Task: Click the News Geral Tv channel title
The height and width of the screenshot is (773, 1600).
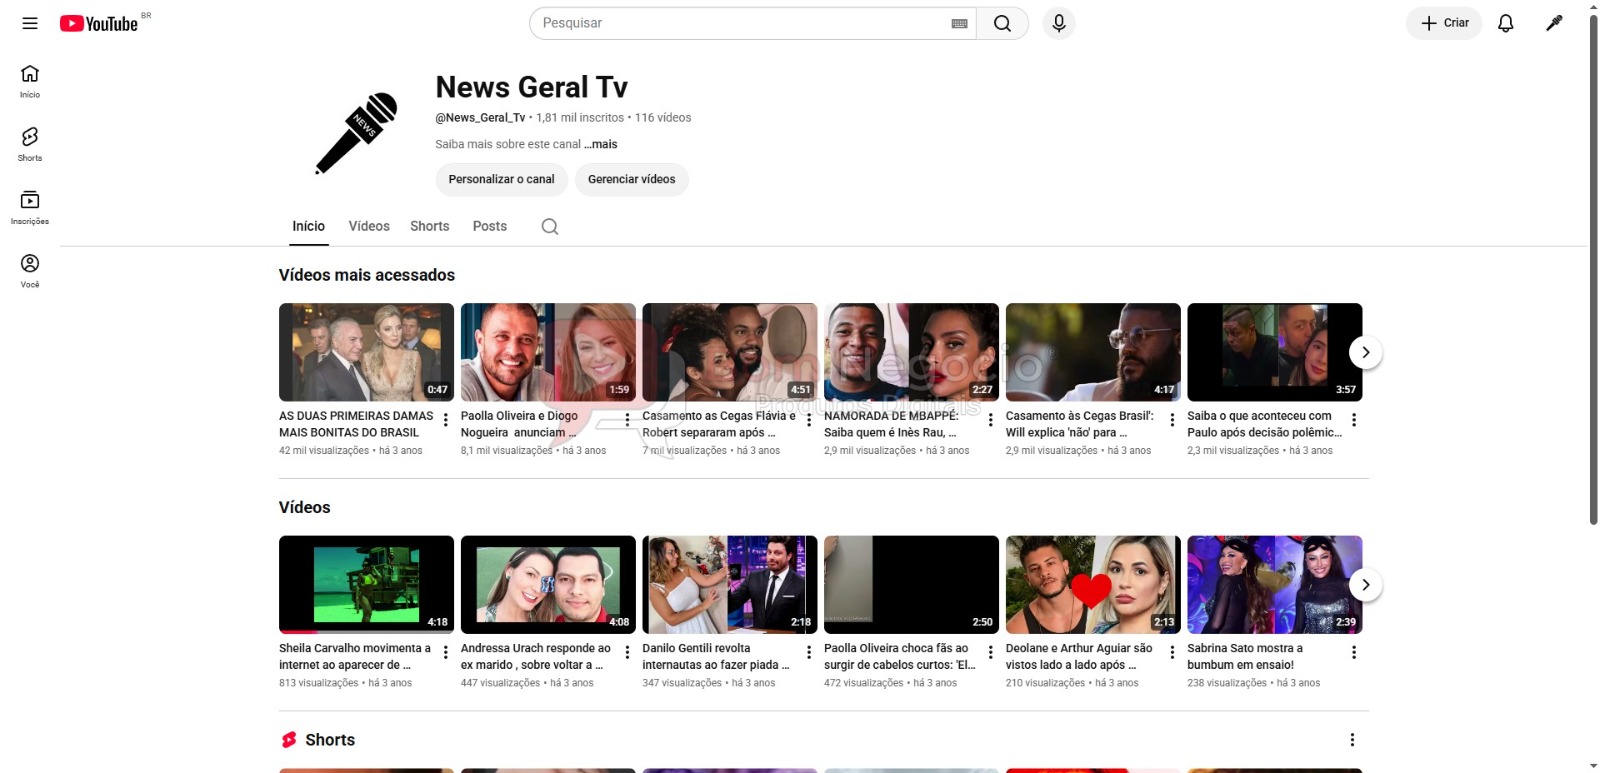Action: click(x=531, y=88)
